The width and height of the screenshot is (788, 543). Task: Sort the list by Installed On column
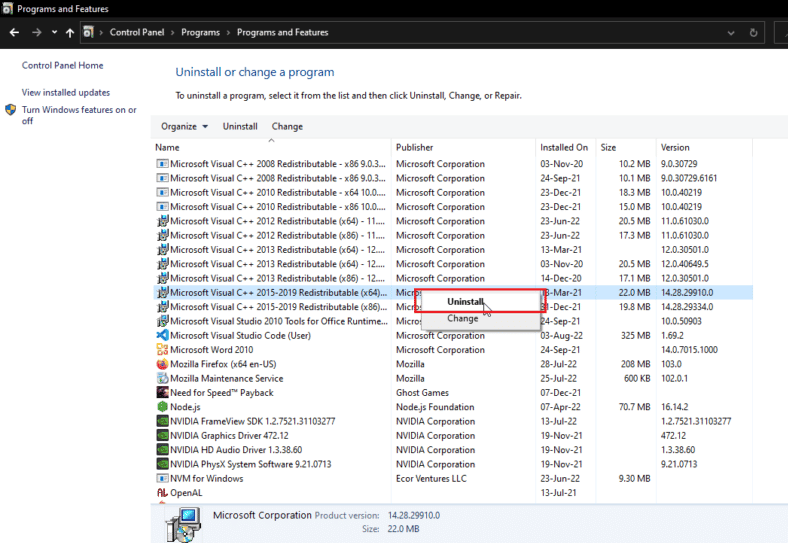(564, 147)
